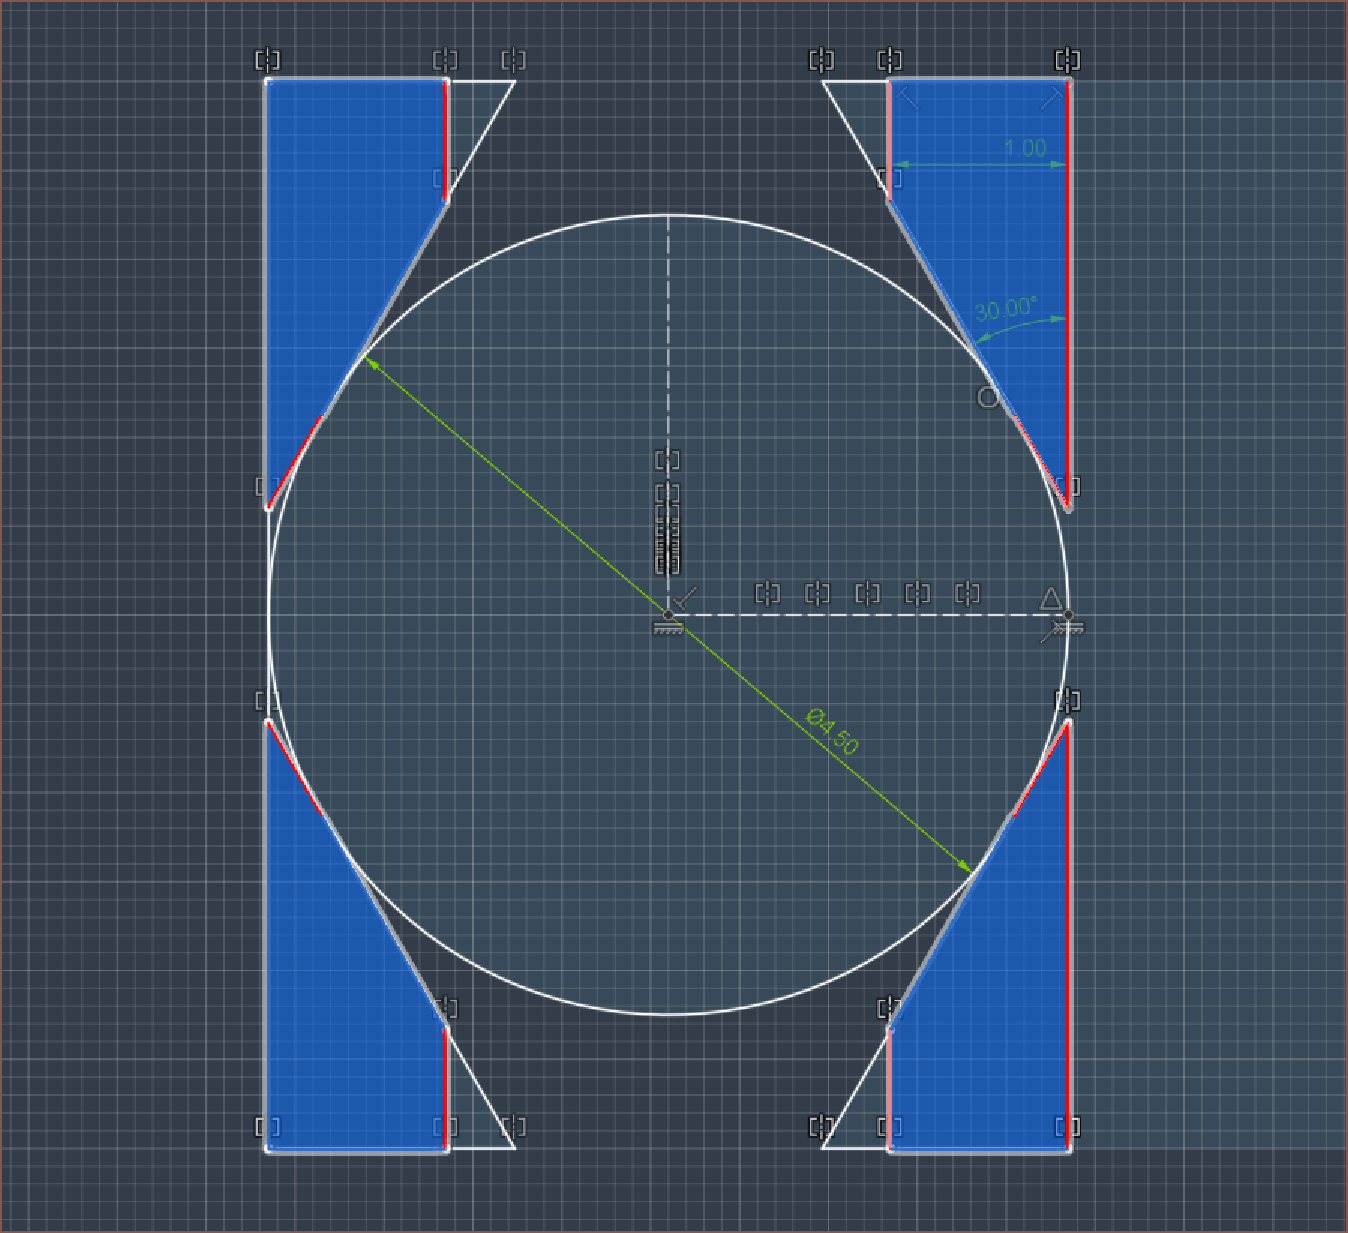Select the outer left vertical edge of the lower-left profile

(x=267, y=935)
